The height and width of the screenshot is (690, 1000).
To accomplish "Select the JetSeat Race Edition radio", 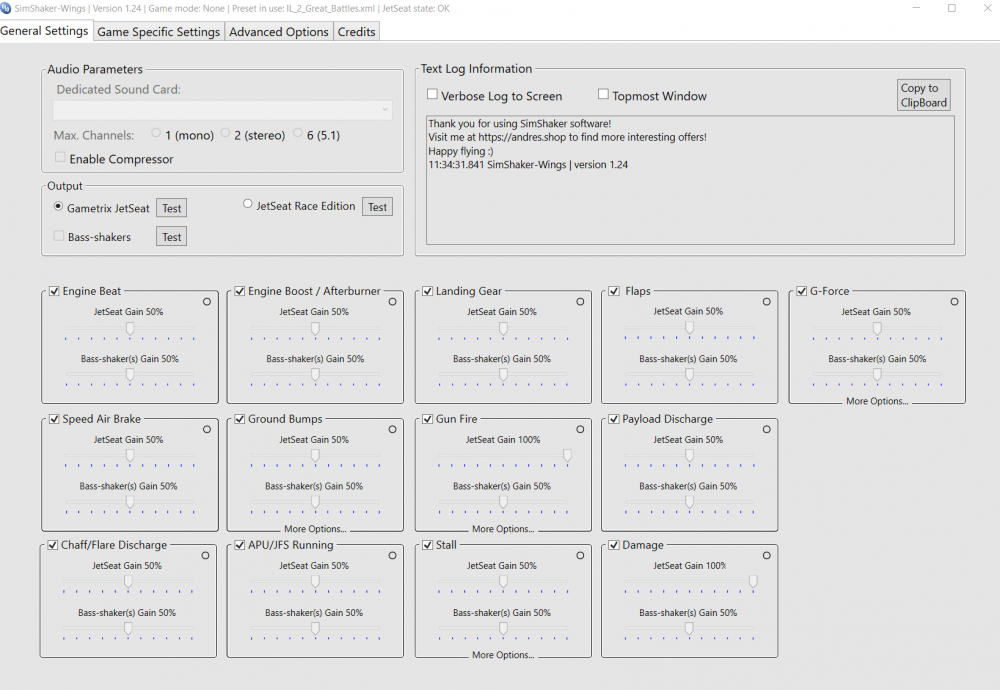I will [247, 204].
